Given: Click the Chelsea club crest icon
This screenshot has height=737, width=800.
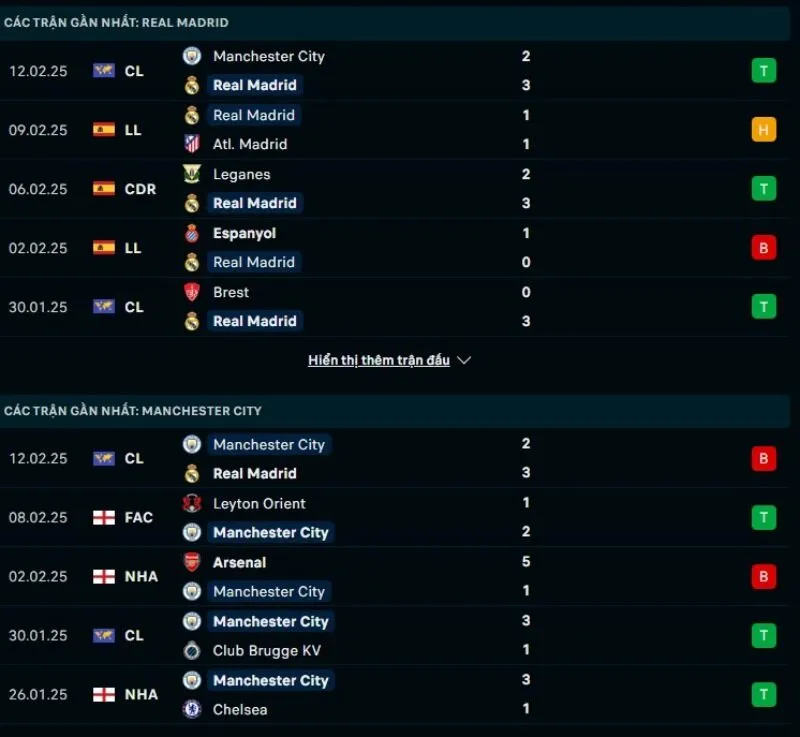Looking at the screenshot, I should pyautogui.click(x=192, y=709).
